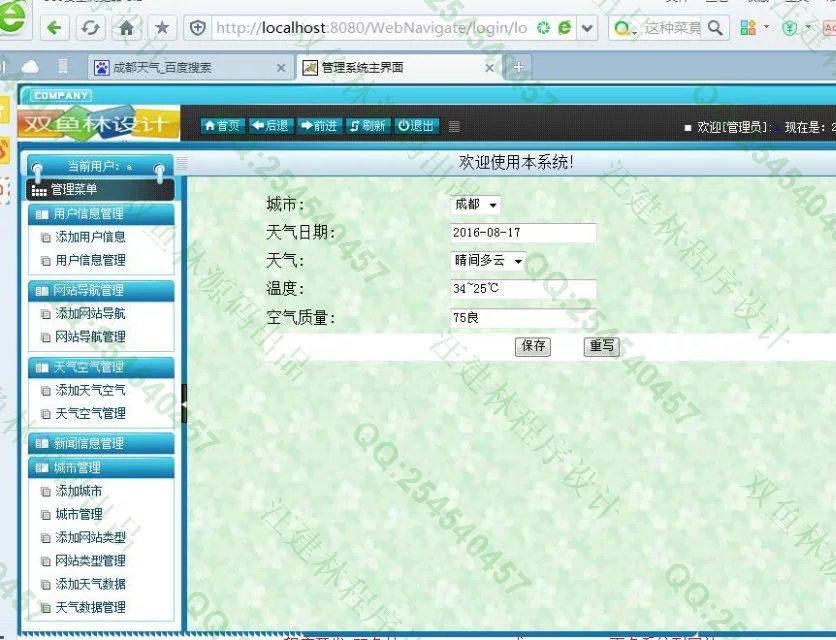Click the 双鱼林设计 logo

tap(98, 124)
